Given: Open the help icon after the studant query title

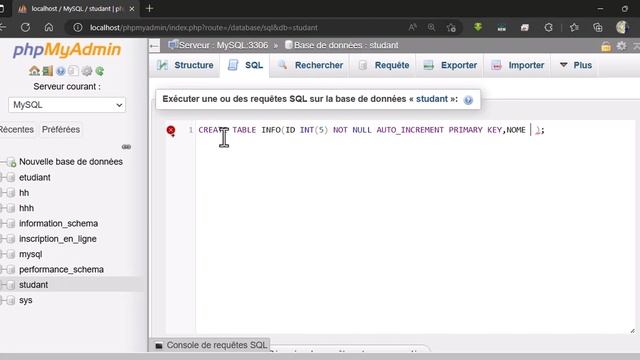Looking at the screenshot, I should pos(468,100).
